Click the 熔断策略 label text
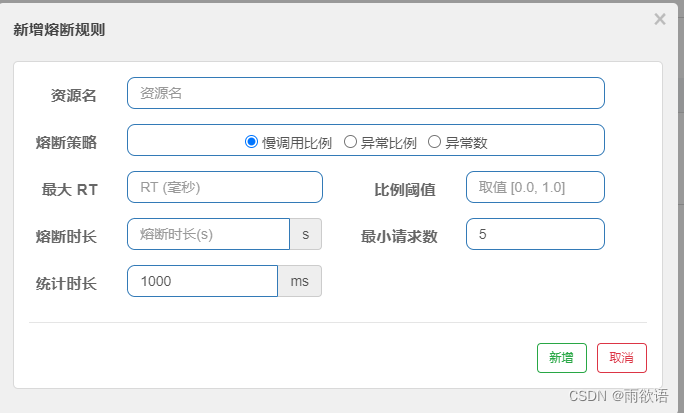Screen dimensions: 684x413 tap(66, 142)
